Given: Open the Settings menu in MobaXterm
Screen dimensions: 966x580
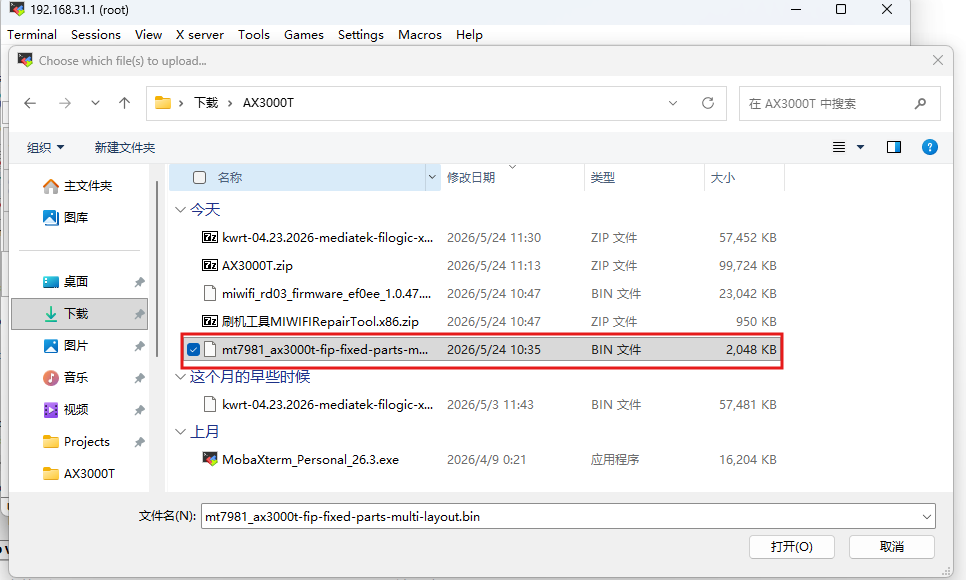Looking at the screenshot, I should click(360, 35).
